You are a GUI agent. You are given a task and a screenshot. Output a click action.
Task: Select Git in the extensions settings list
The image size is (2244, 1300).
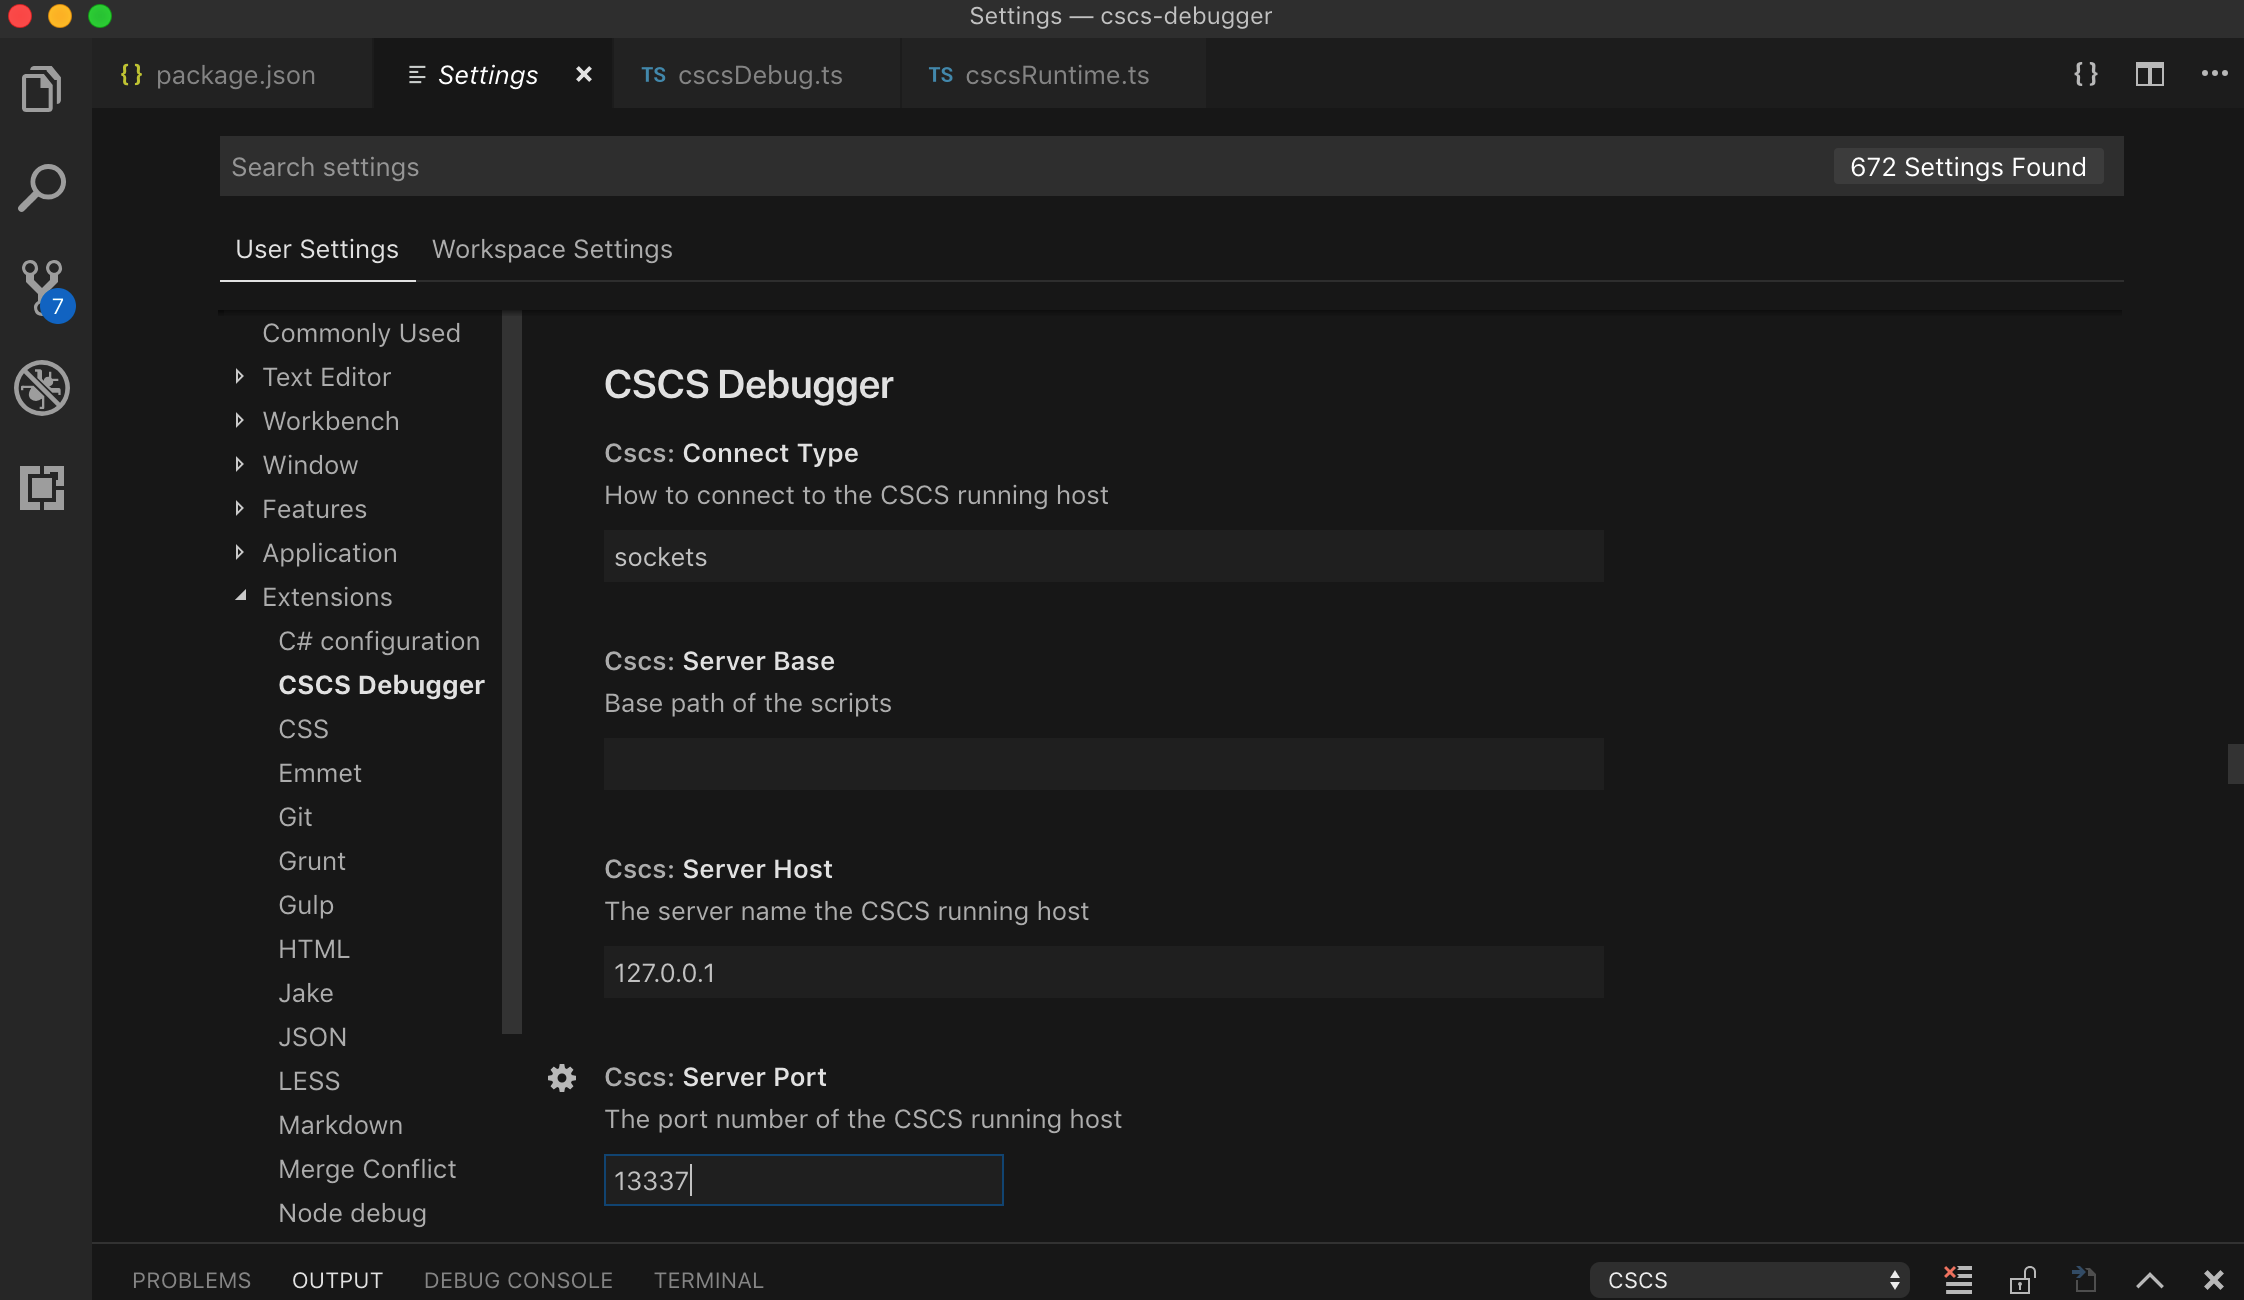pos(295,817)
